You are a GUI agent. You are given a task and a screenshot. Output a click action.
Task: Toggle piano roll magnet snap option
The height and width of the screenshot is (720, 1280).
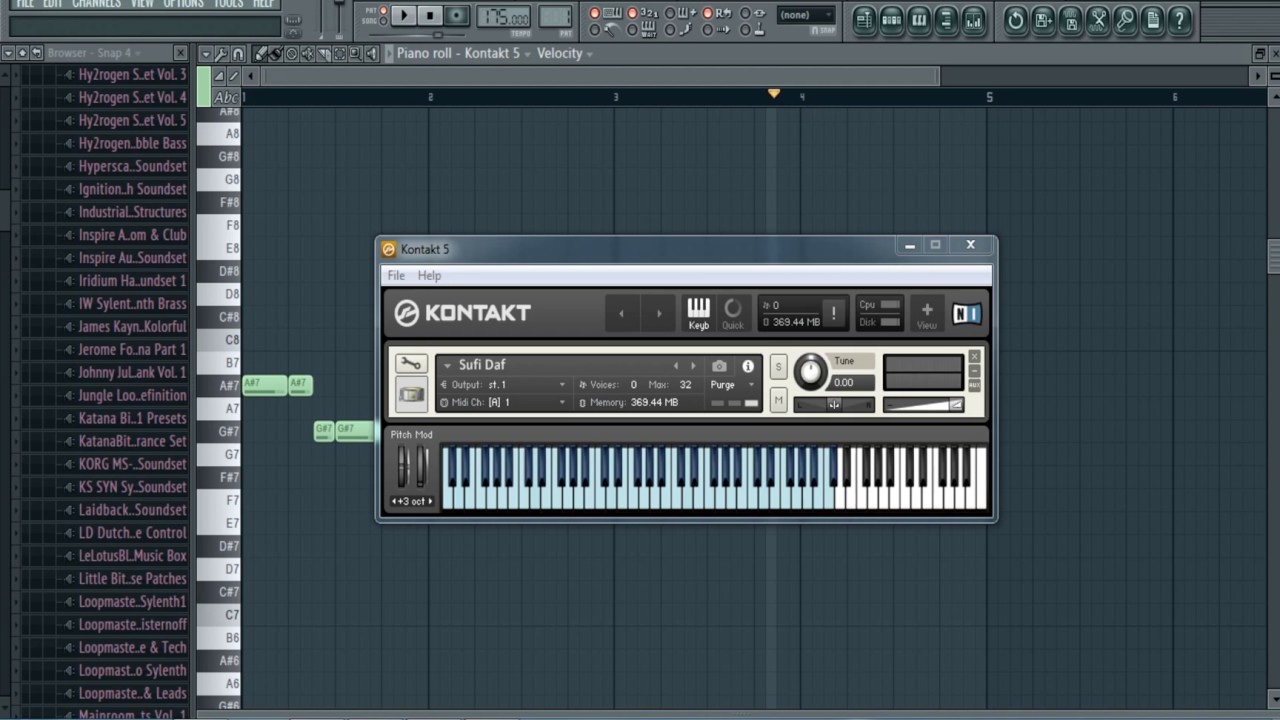click(238, 54)
